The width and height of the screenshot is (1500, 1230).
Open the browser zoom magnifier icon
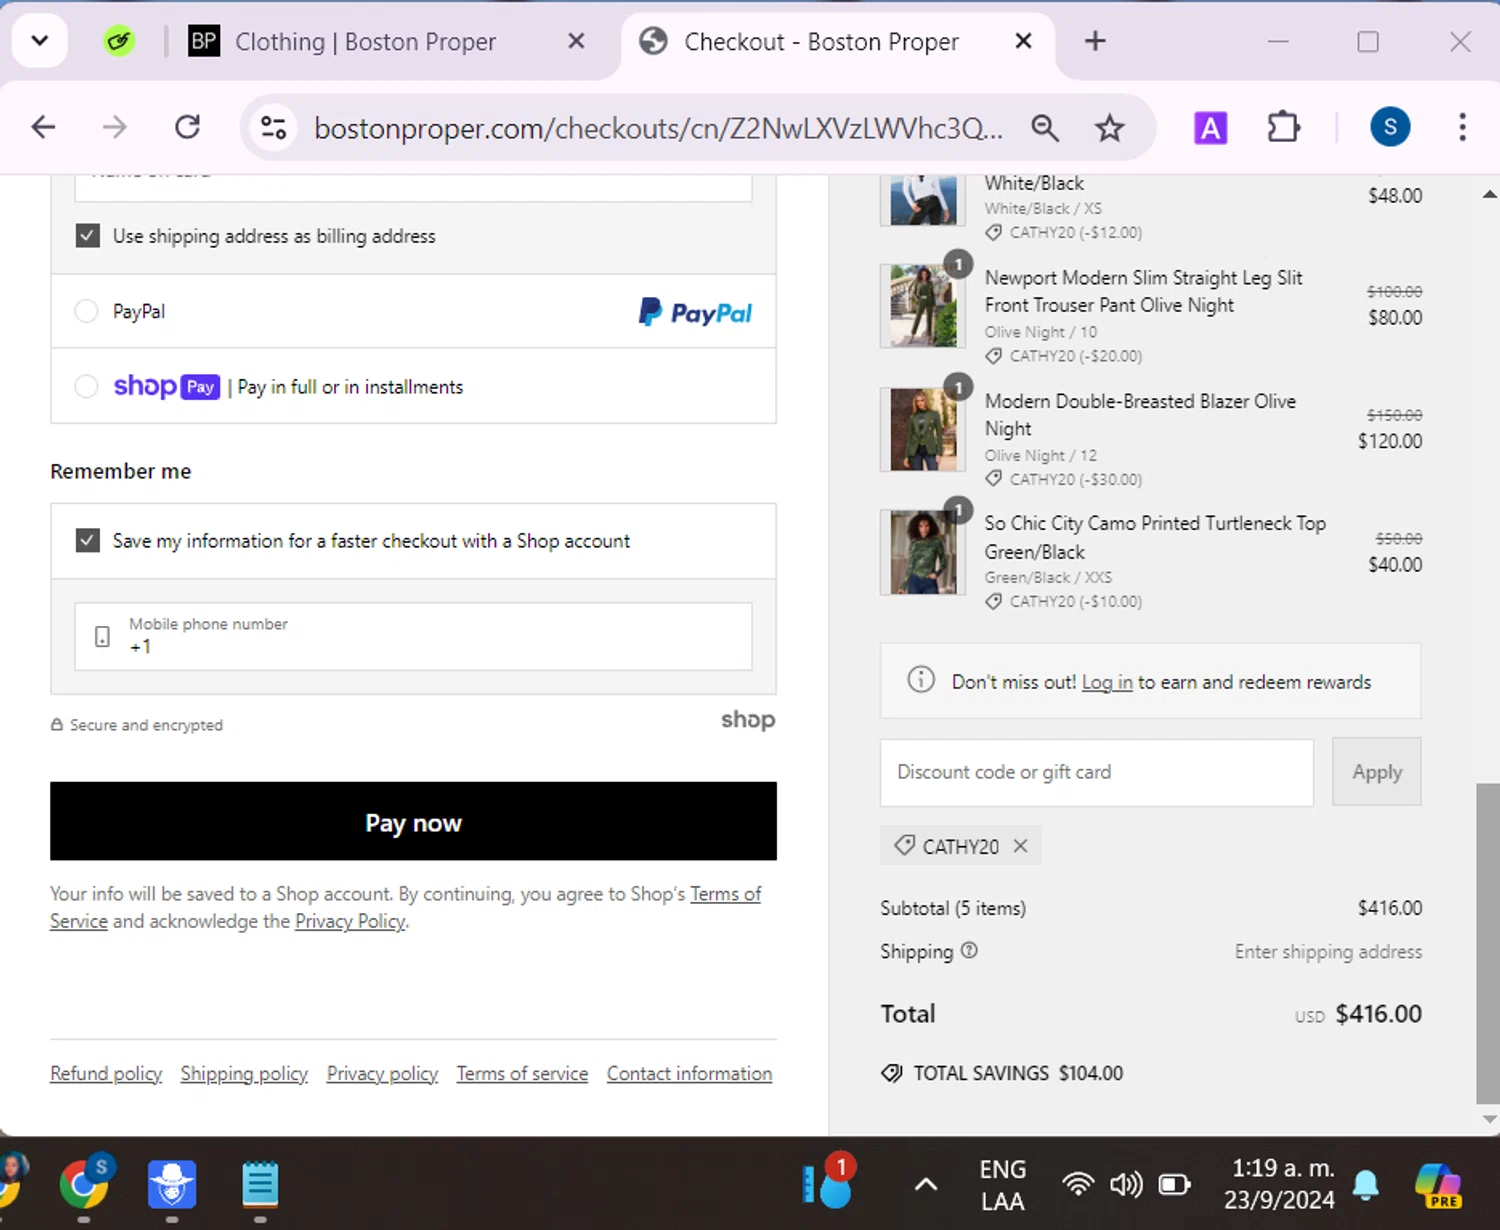[1045, 128]
